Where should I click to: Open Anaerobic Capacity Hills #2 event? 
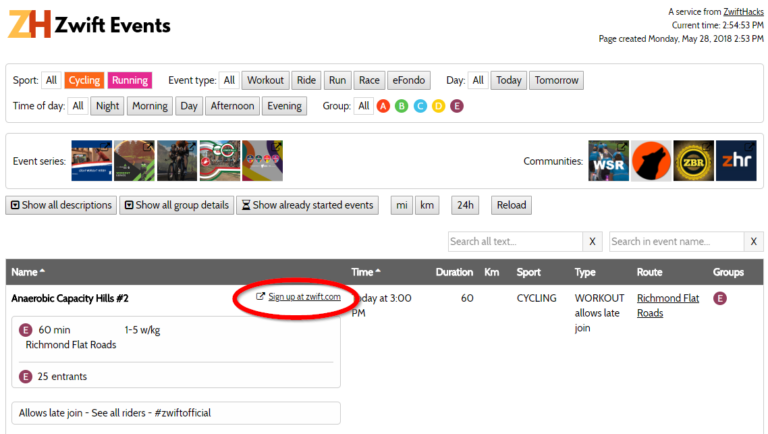[70, 298]
